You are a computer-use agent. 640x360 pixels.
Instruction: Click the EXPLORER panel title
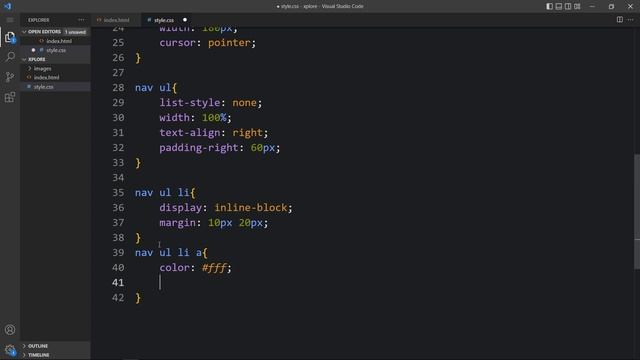[x=39, y=20]
